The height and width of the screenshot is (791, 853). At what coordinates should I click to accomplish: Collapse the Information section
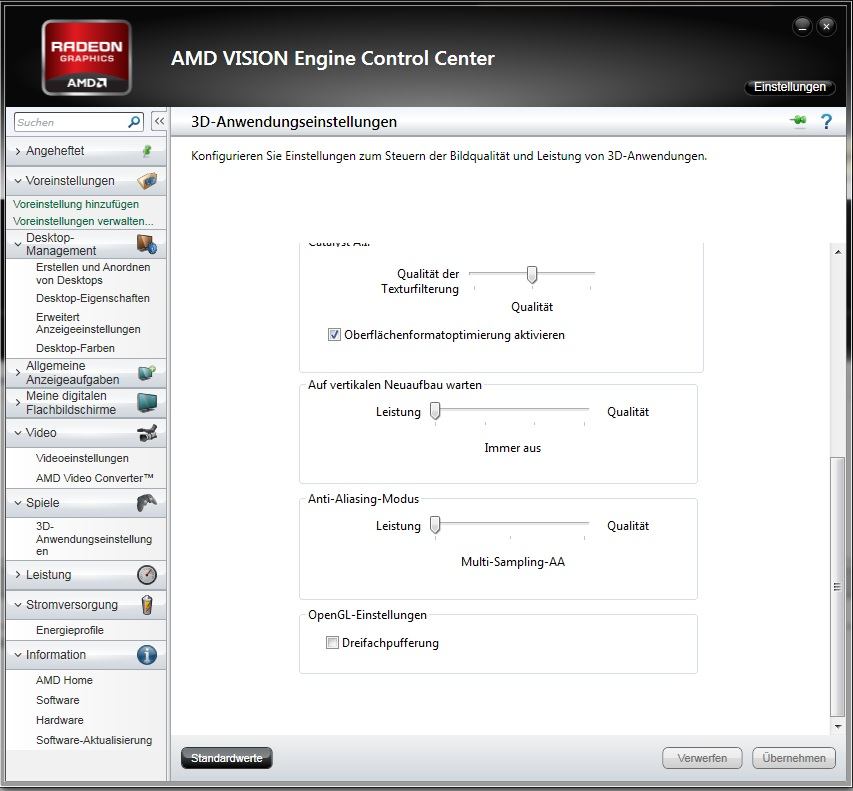(18, 654)
